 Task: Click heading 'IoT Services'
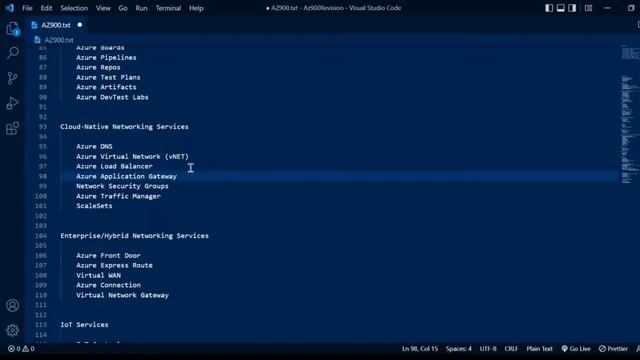coord(84,324)
